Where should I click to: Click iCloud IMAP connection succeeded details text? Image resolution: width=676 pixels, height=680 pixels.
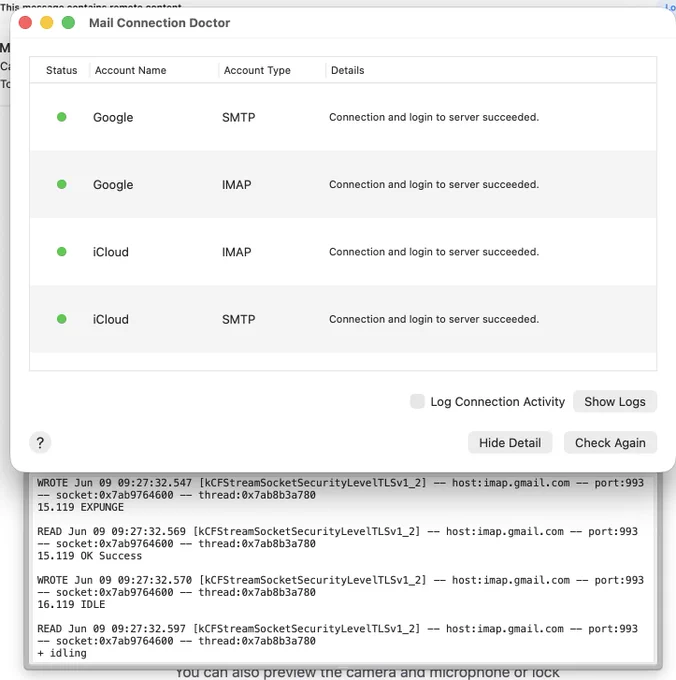(434, 252)
